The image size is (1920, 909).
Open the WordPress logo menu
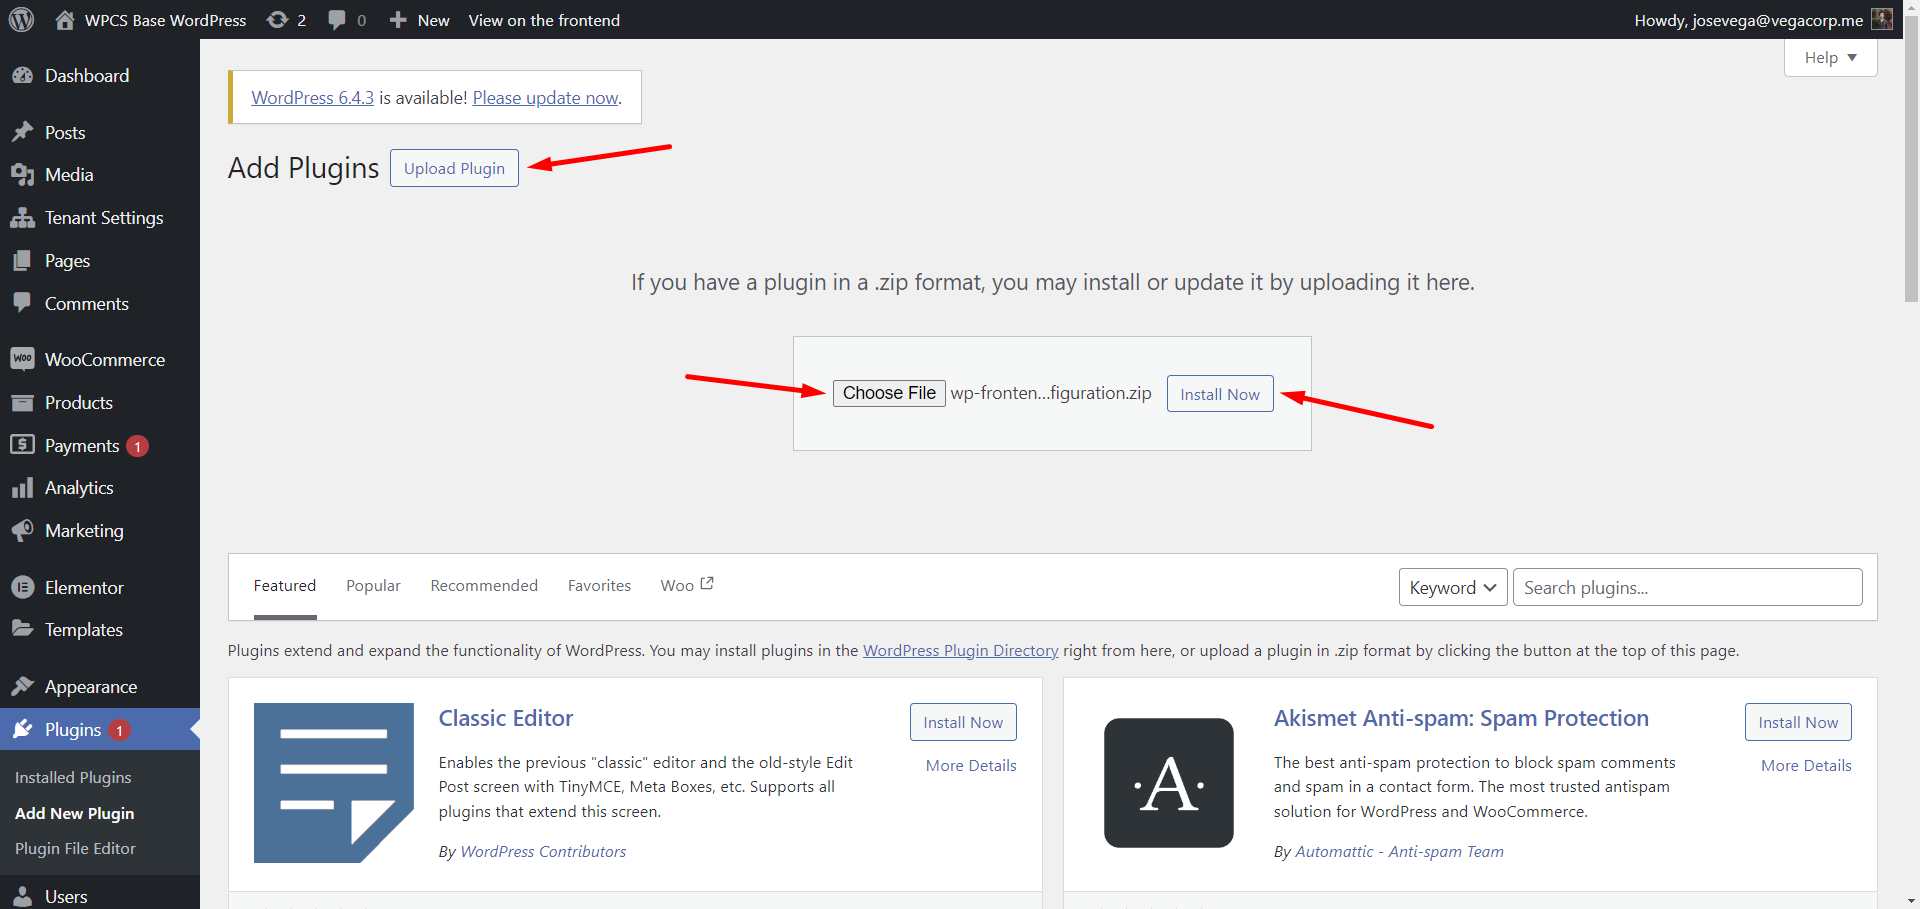point(22,19)
